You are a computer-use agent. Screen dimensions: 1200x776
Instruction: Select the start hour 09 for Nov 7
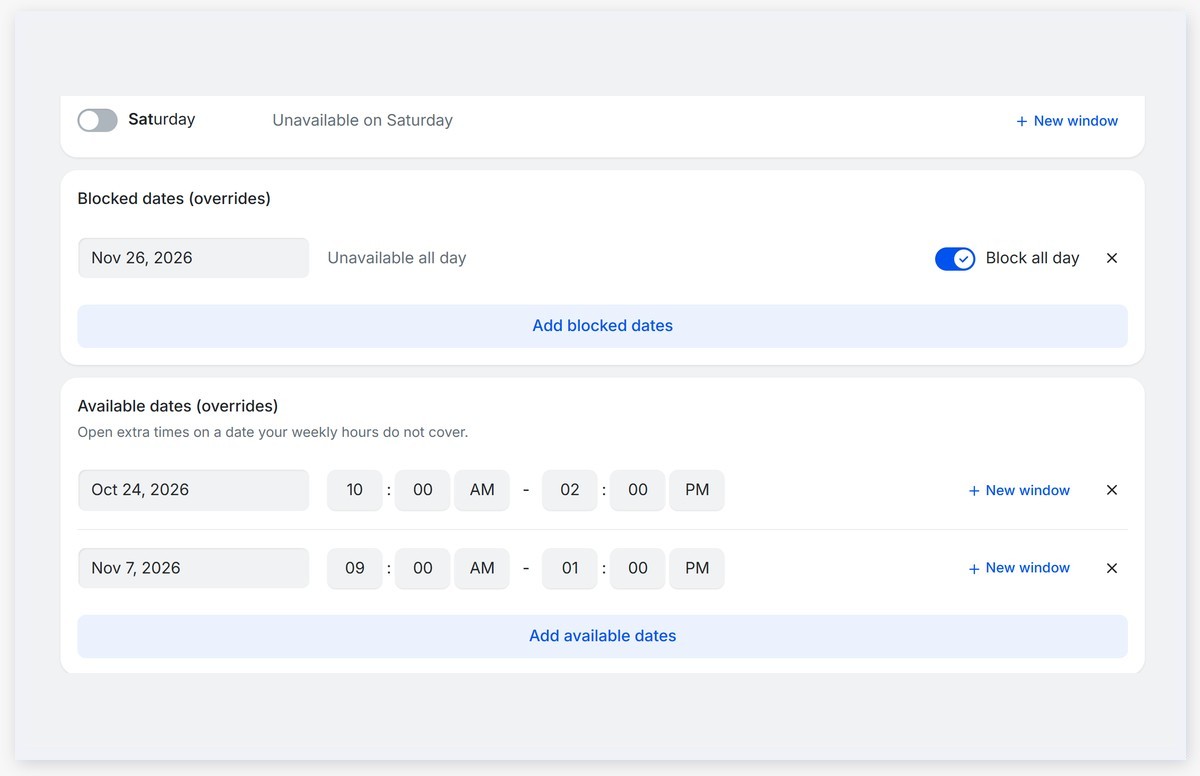tap(355, 568)
